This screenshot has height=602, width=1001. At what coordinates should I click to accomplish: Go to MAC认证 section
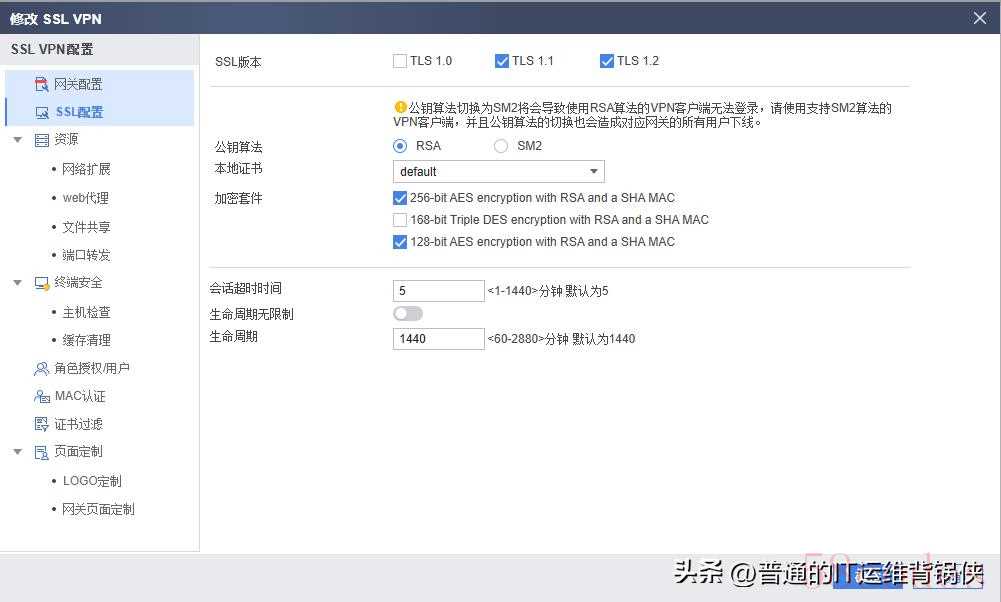[80, 396]
